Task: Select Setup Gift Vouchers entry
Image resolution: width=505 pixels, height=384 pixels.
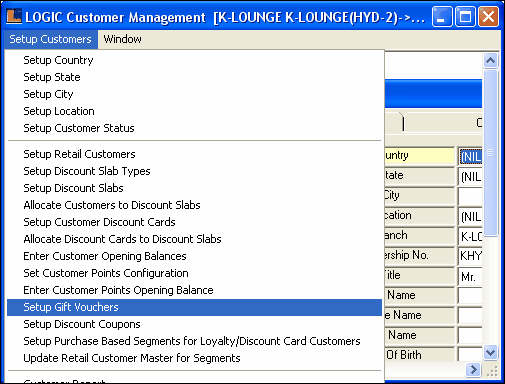Action: click(194, 307)
